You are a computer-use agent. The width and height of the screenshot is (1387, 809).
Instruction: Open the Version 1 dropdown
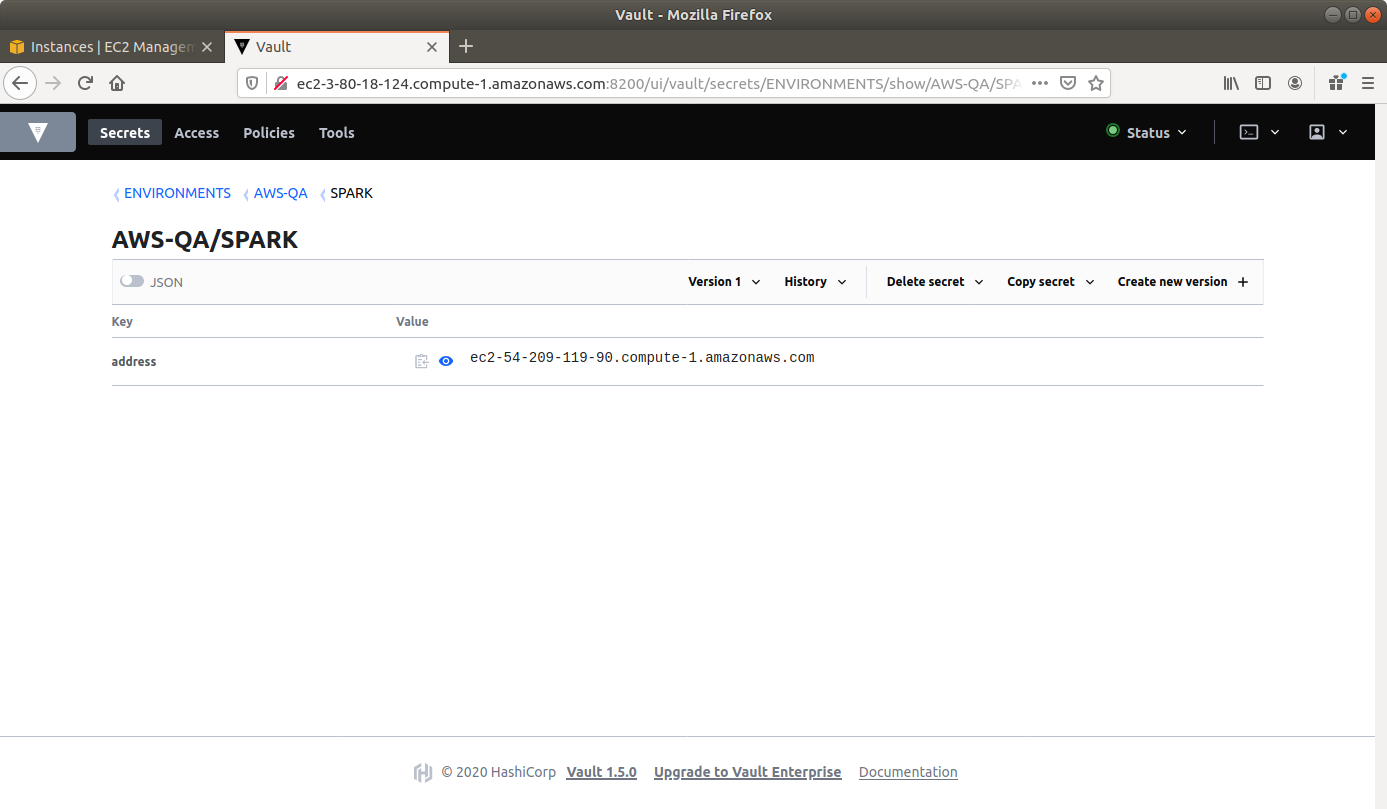pyautogui.click(x=724, y=282)
